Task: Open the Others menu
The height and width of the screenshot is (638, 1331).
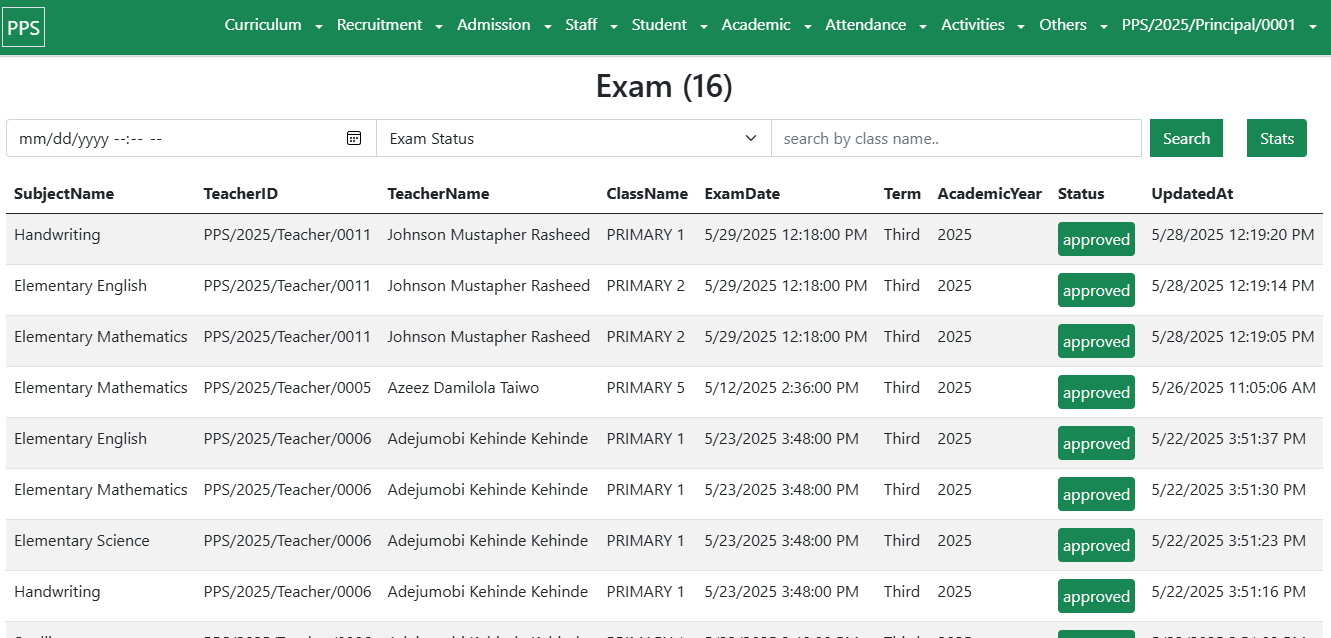Action: coord(1073,25)
